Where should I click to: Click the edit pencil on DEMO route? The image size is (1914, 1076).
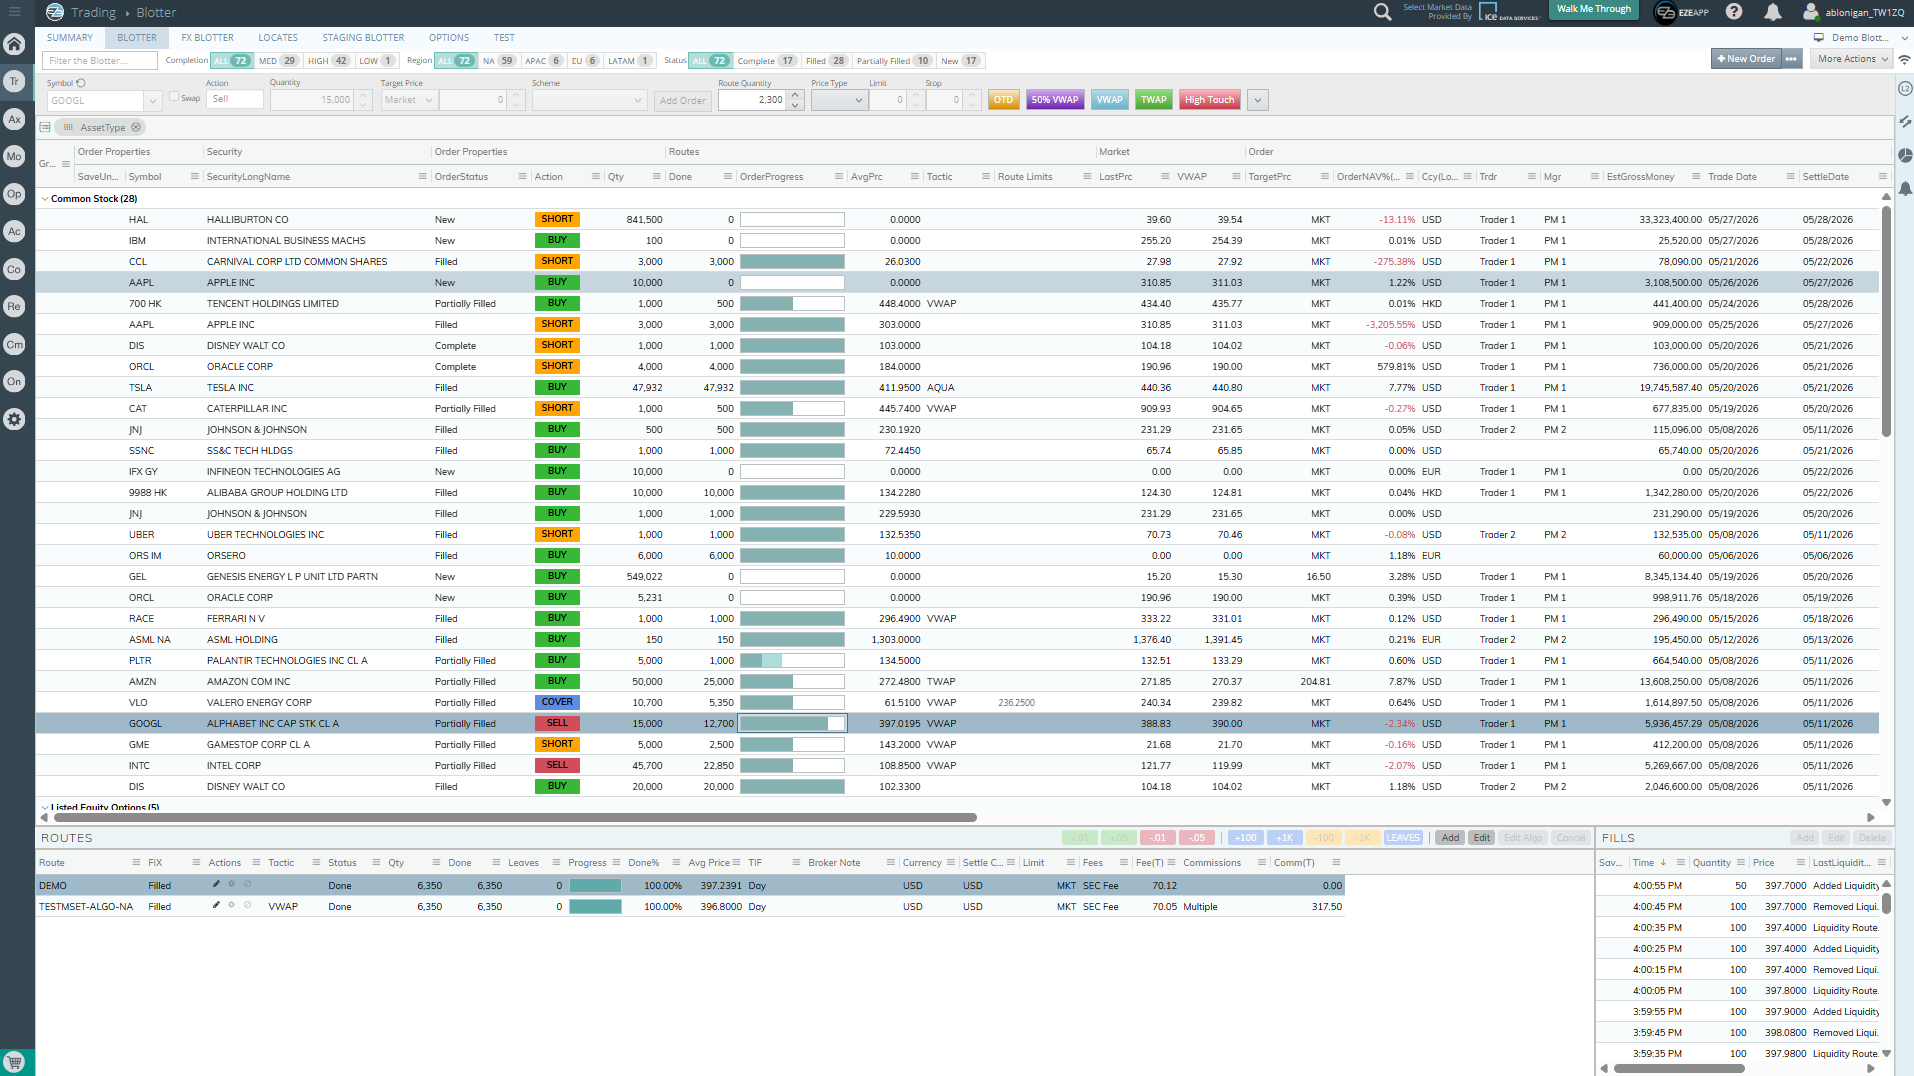[216, 884]
